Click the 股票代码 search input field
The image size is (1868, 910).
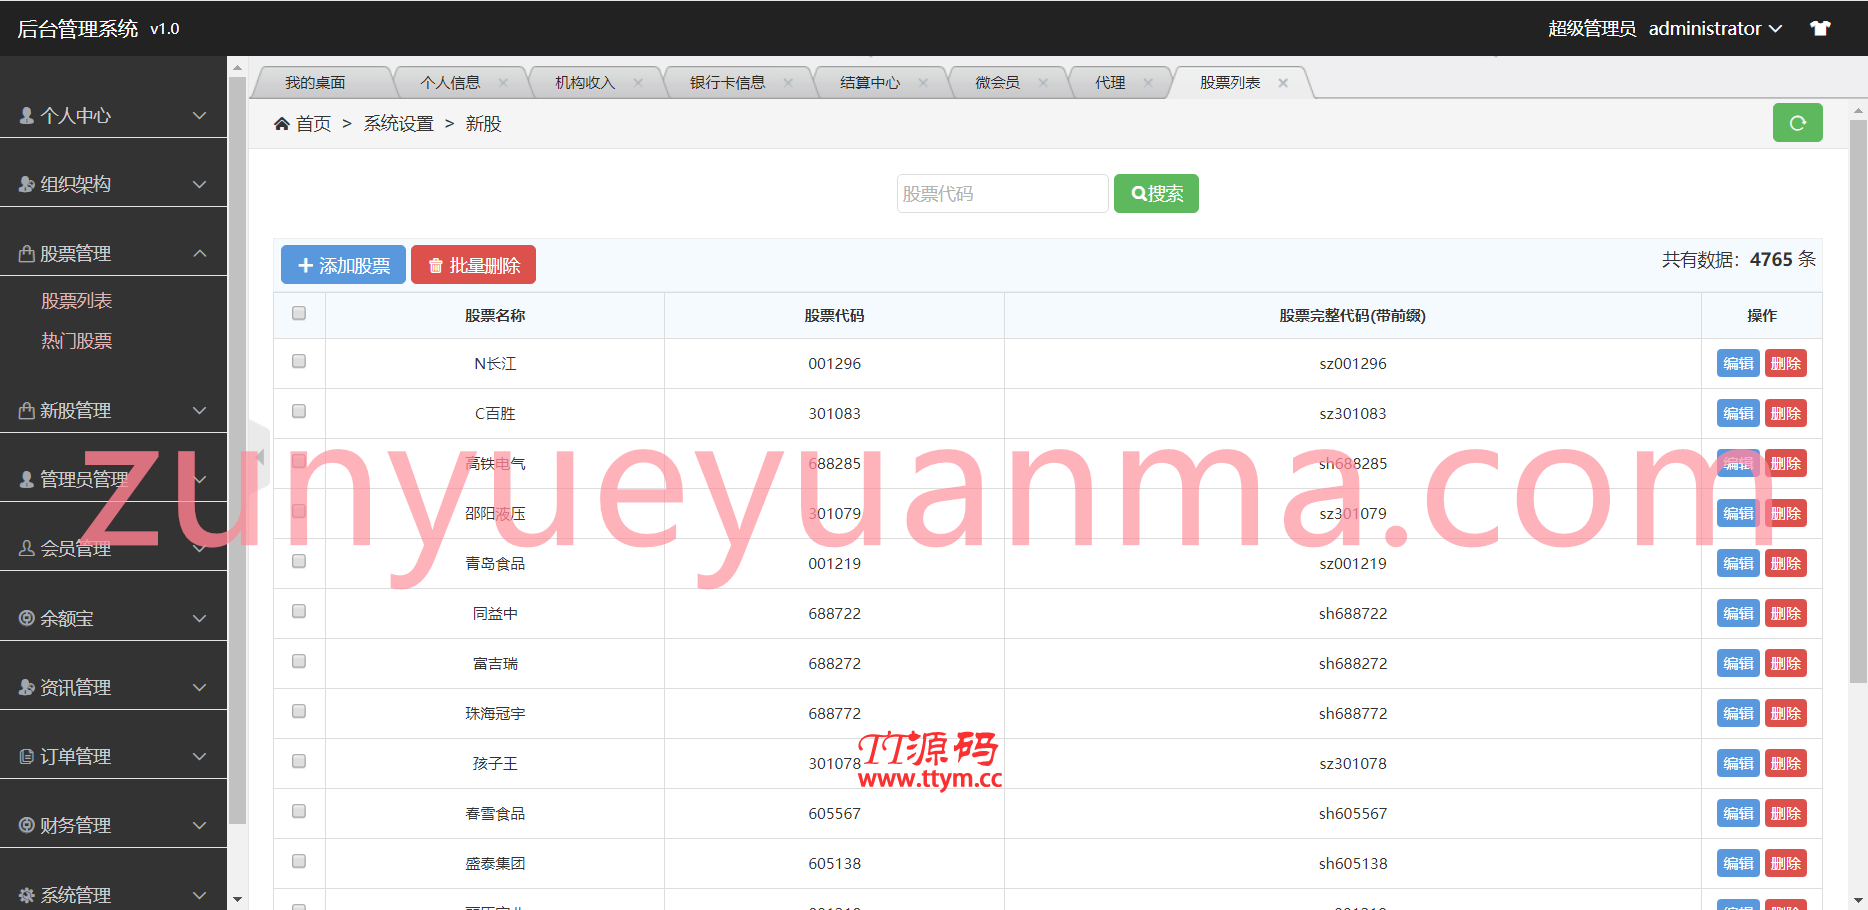click(x=1002, y=194)
